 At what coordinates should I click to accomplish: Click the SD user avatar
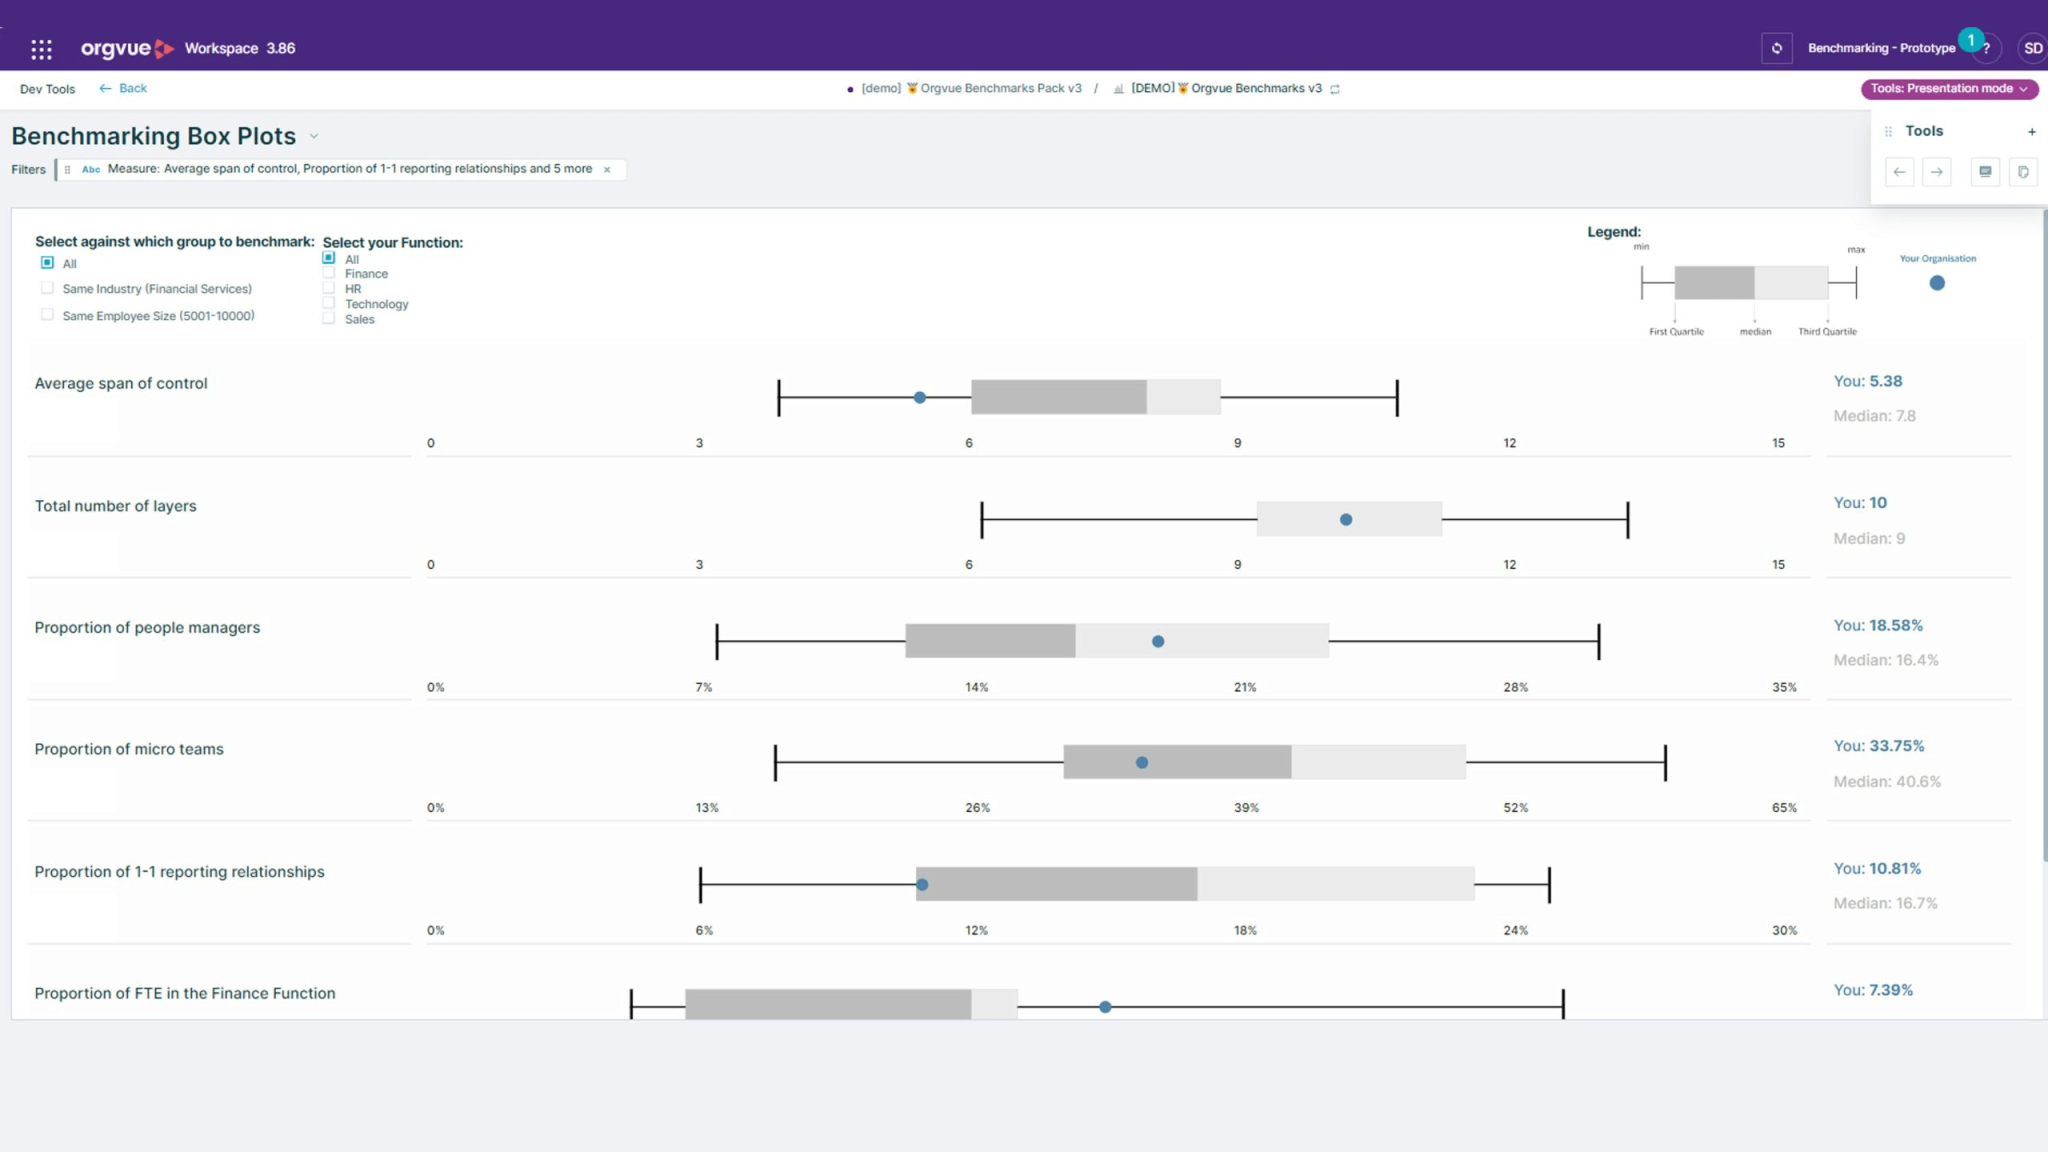[2031, 48]
